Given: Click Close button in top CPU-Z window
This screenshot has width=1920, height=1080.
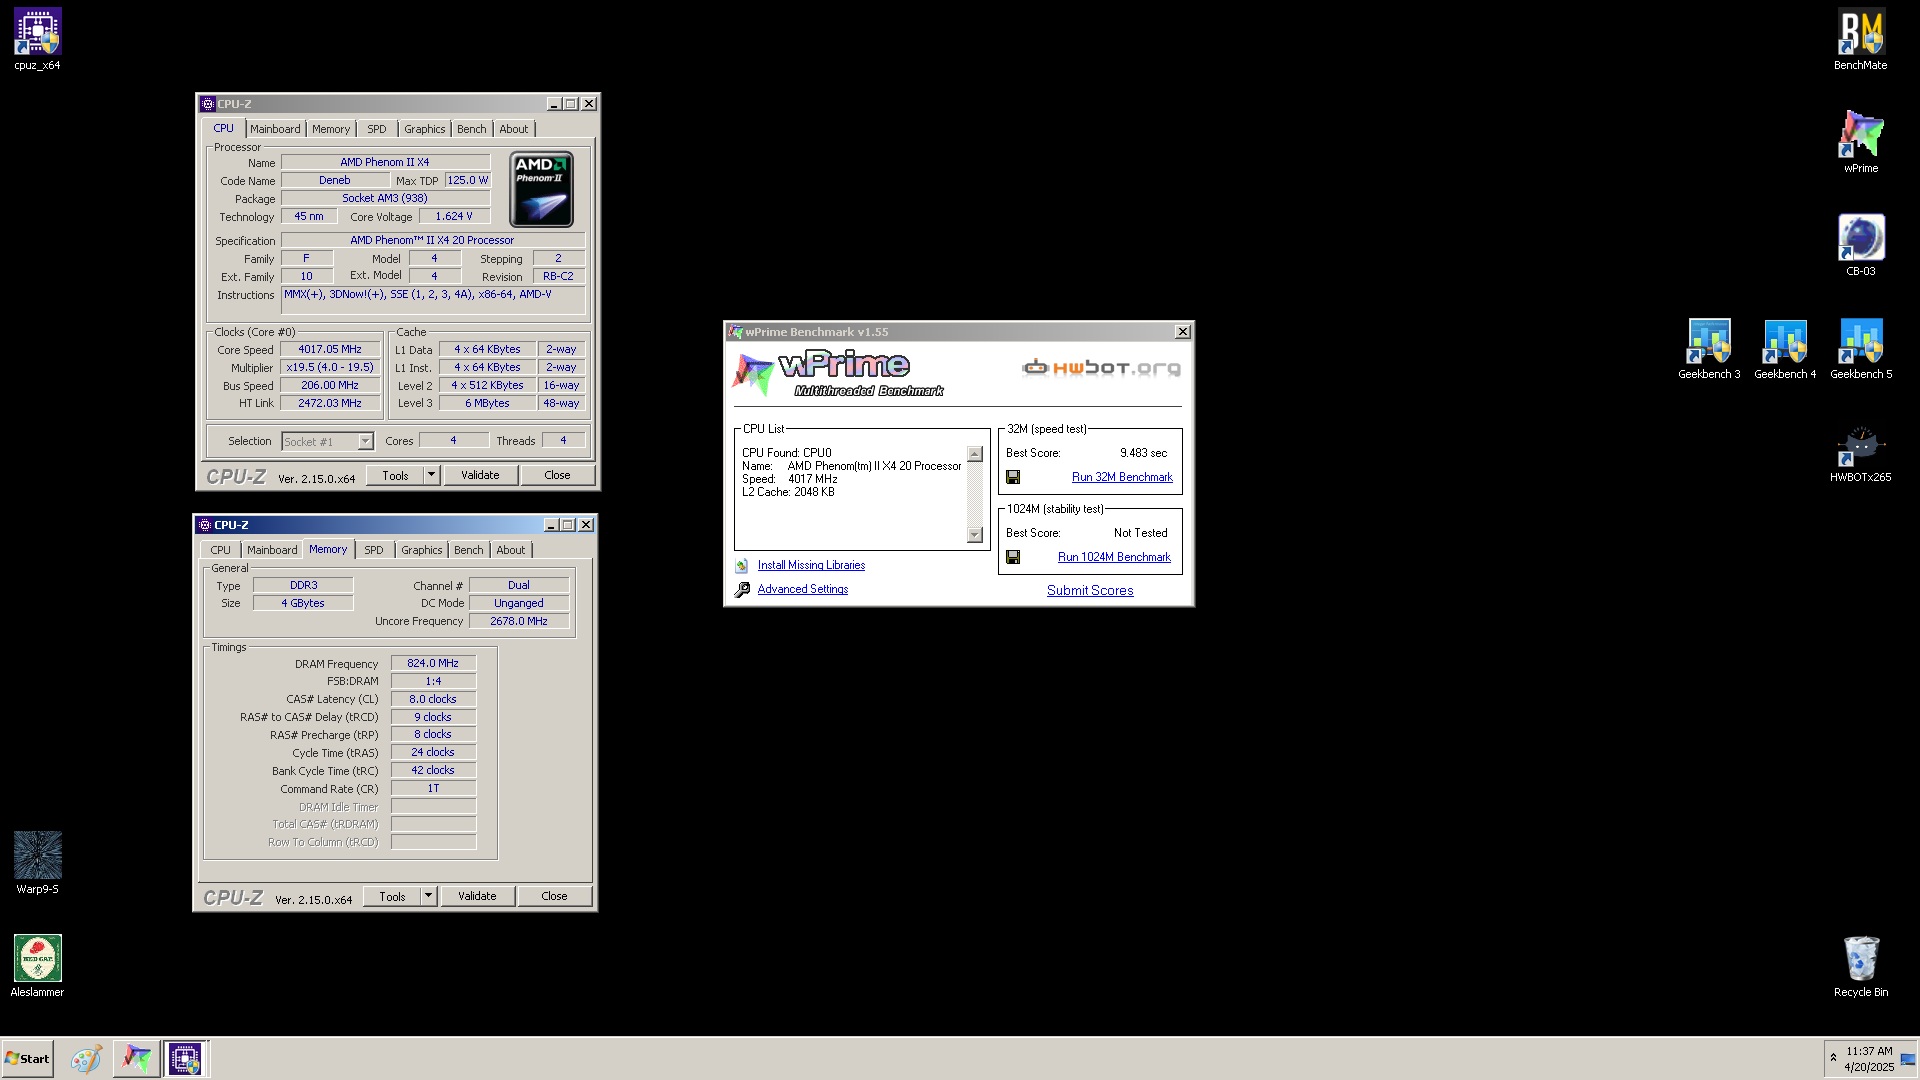Looking at the screenshot, I should coord(557,476).
